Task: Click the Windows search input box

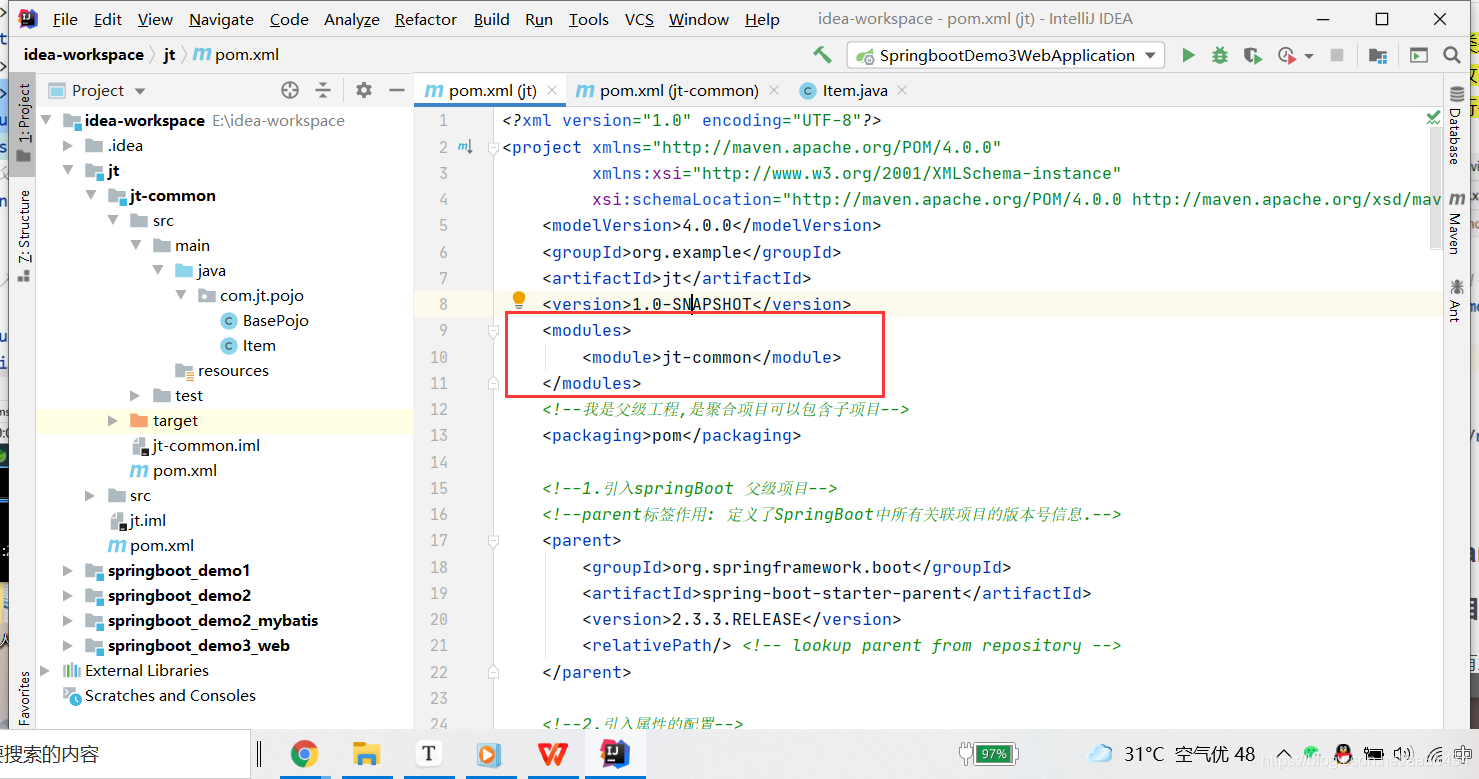Action: pyautogui.click(x=125, y=754)
